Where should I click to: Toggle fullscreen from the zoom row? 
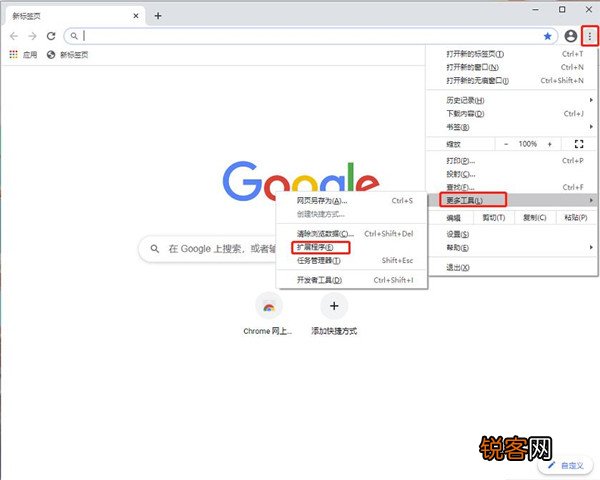[579, 144]
